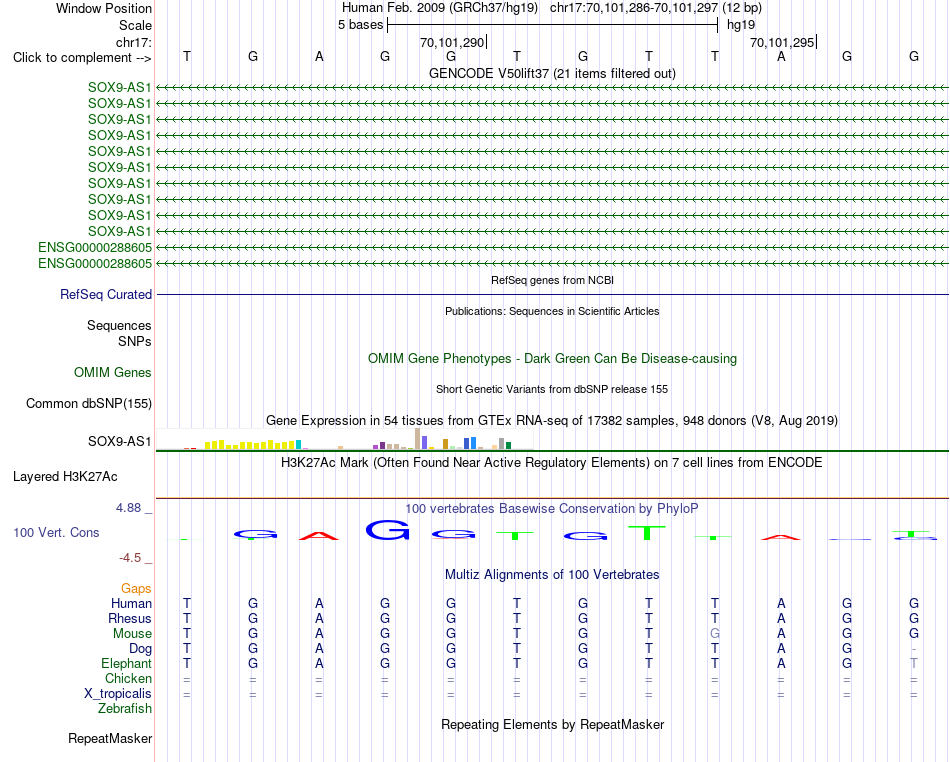Screen dimensions: 950x762
Task: Click the 70,101,290 ruler position marker
Action: pyautogui.click(x=453, y=42)
